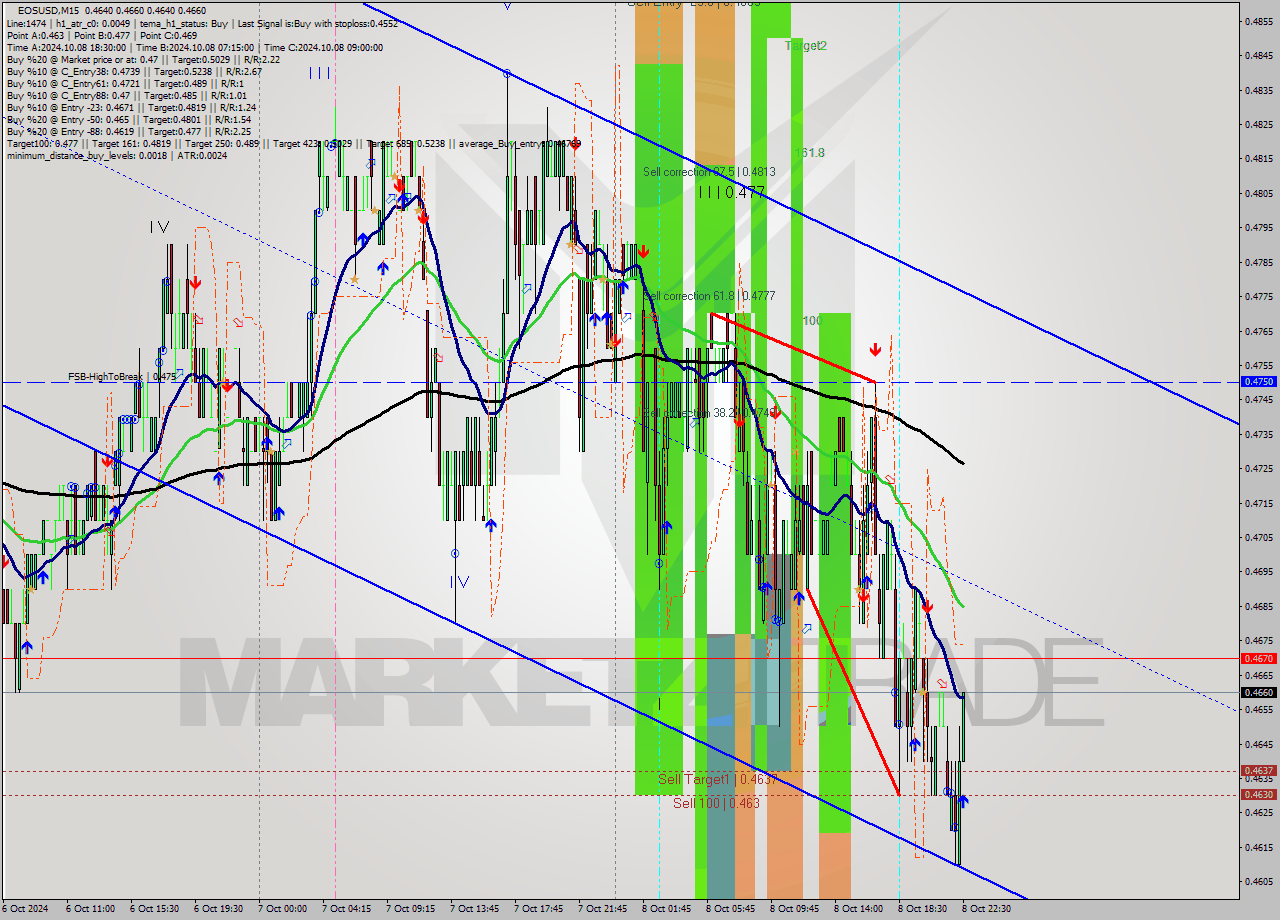Select 'Buy %10 @ C_Entry88: 0.47' line

click(x=126, y=95)
